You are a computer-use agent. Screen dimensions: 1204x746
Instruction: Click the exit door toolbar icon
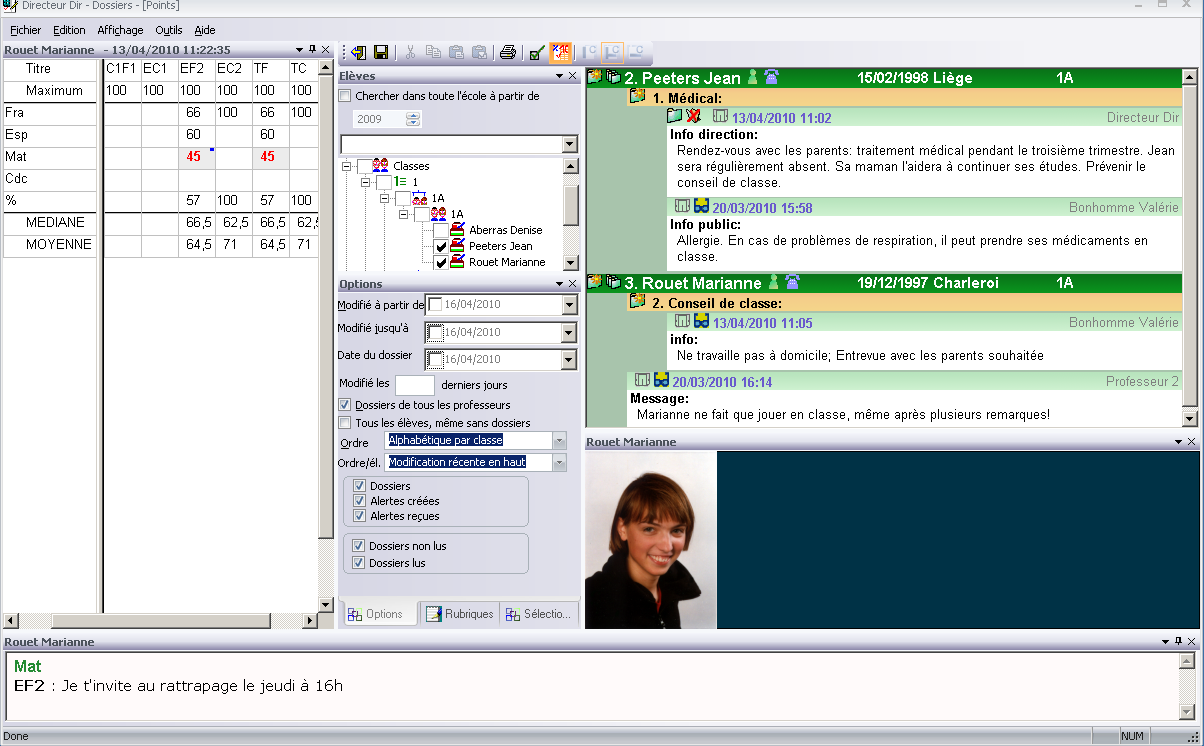point(358,52)
